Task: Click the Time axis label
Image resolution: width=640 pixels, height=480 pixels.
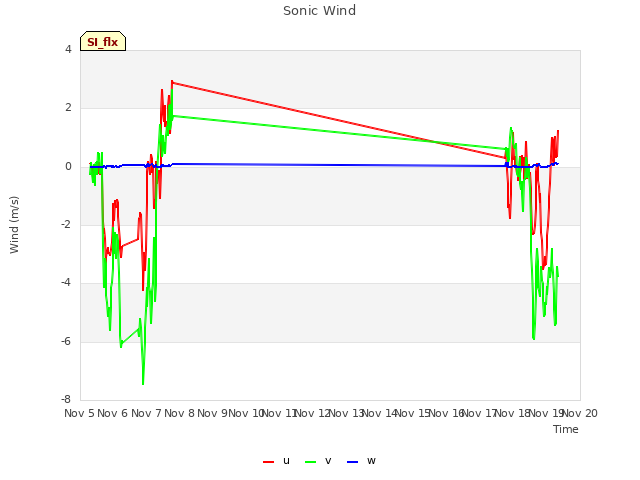Action: pos(566,429)
